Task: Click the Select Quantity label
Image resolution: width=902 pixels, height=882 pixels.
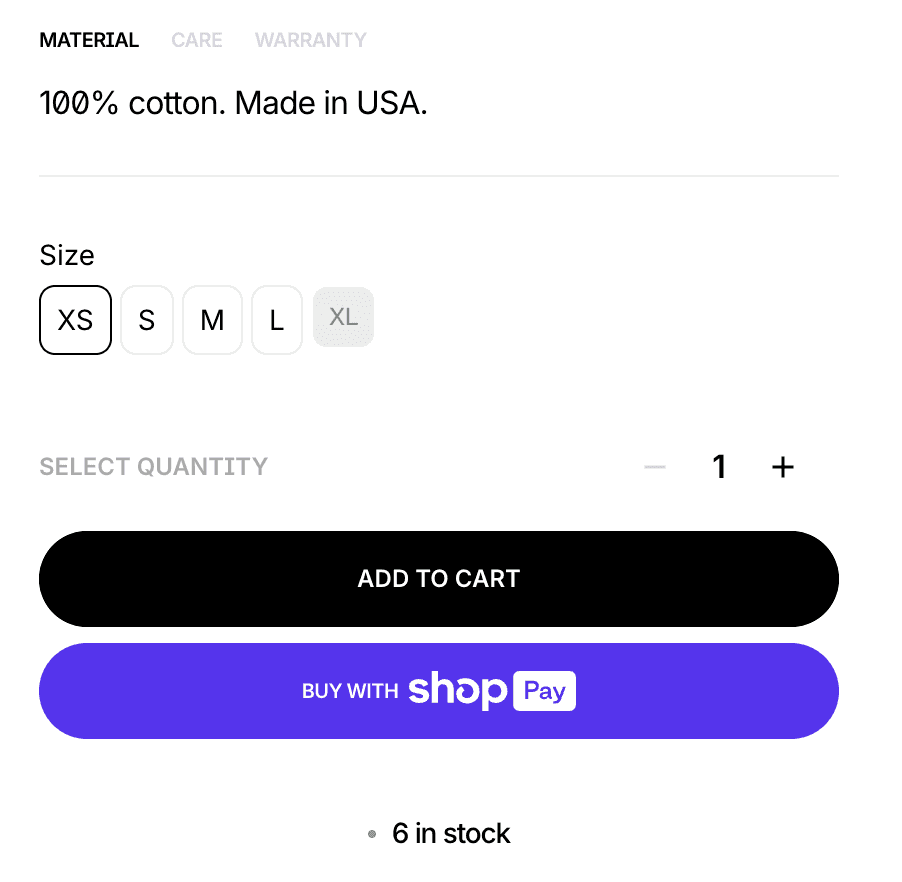Action: click(x=154, y=467)
